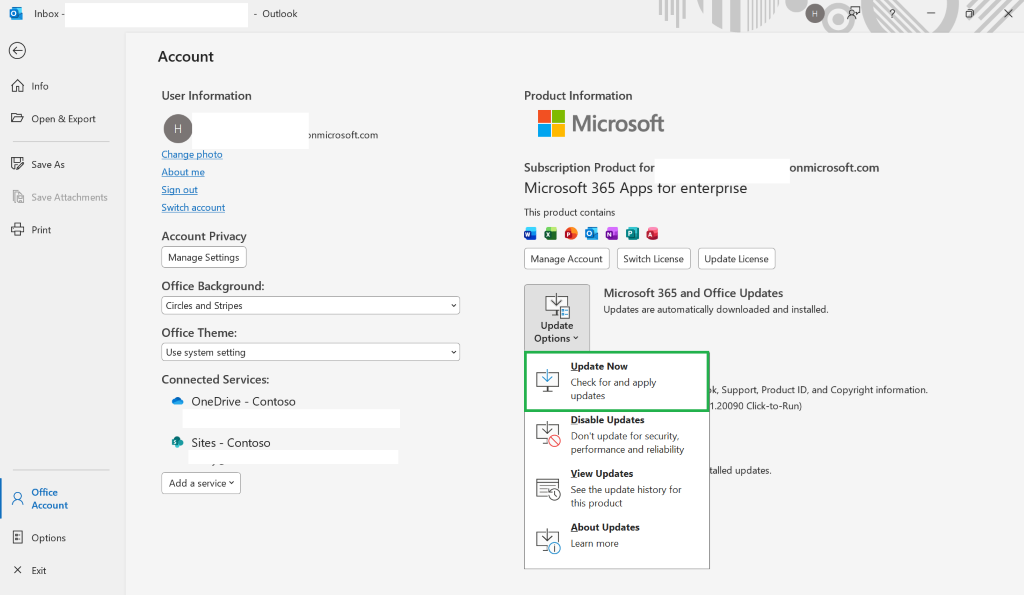Click the OneNote app icon

click(x=611, y=234)
